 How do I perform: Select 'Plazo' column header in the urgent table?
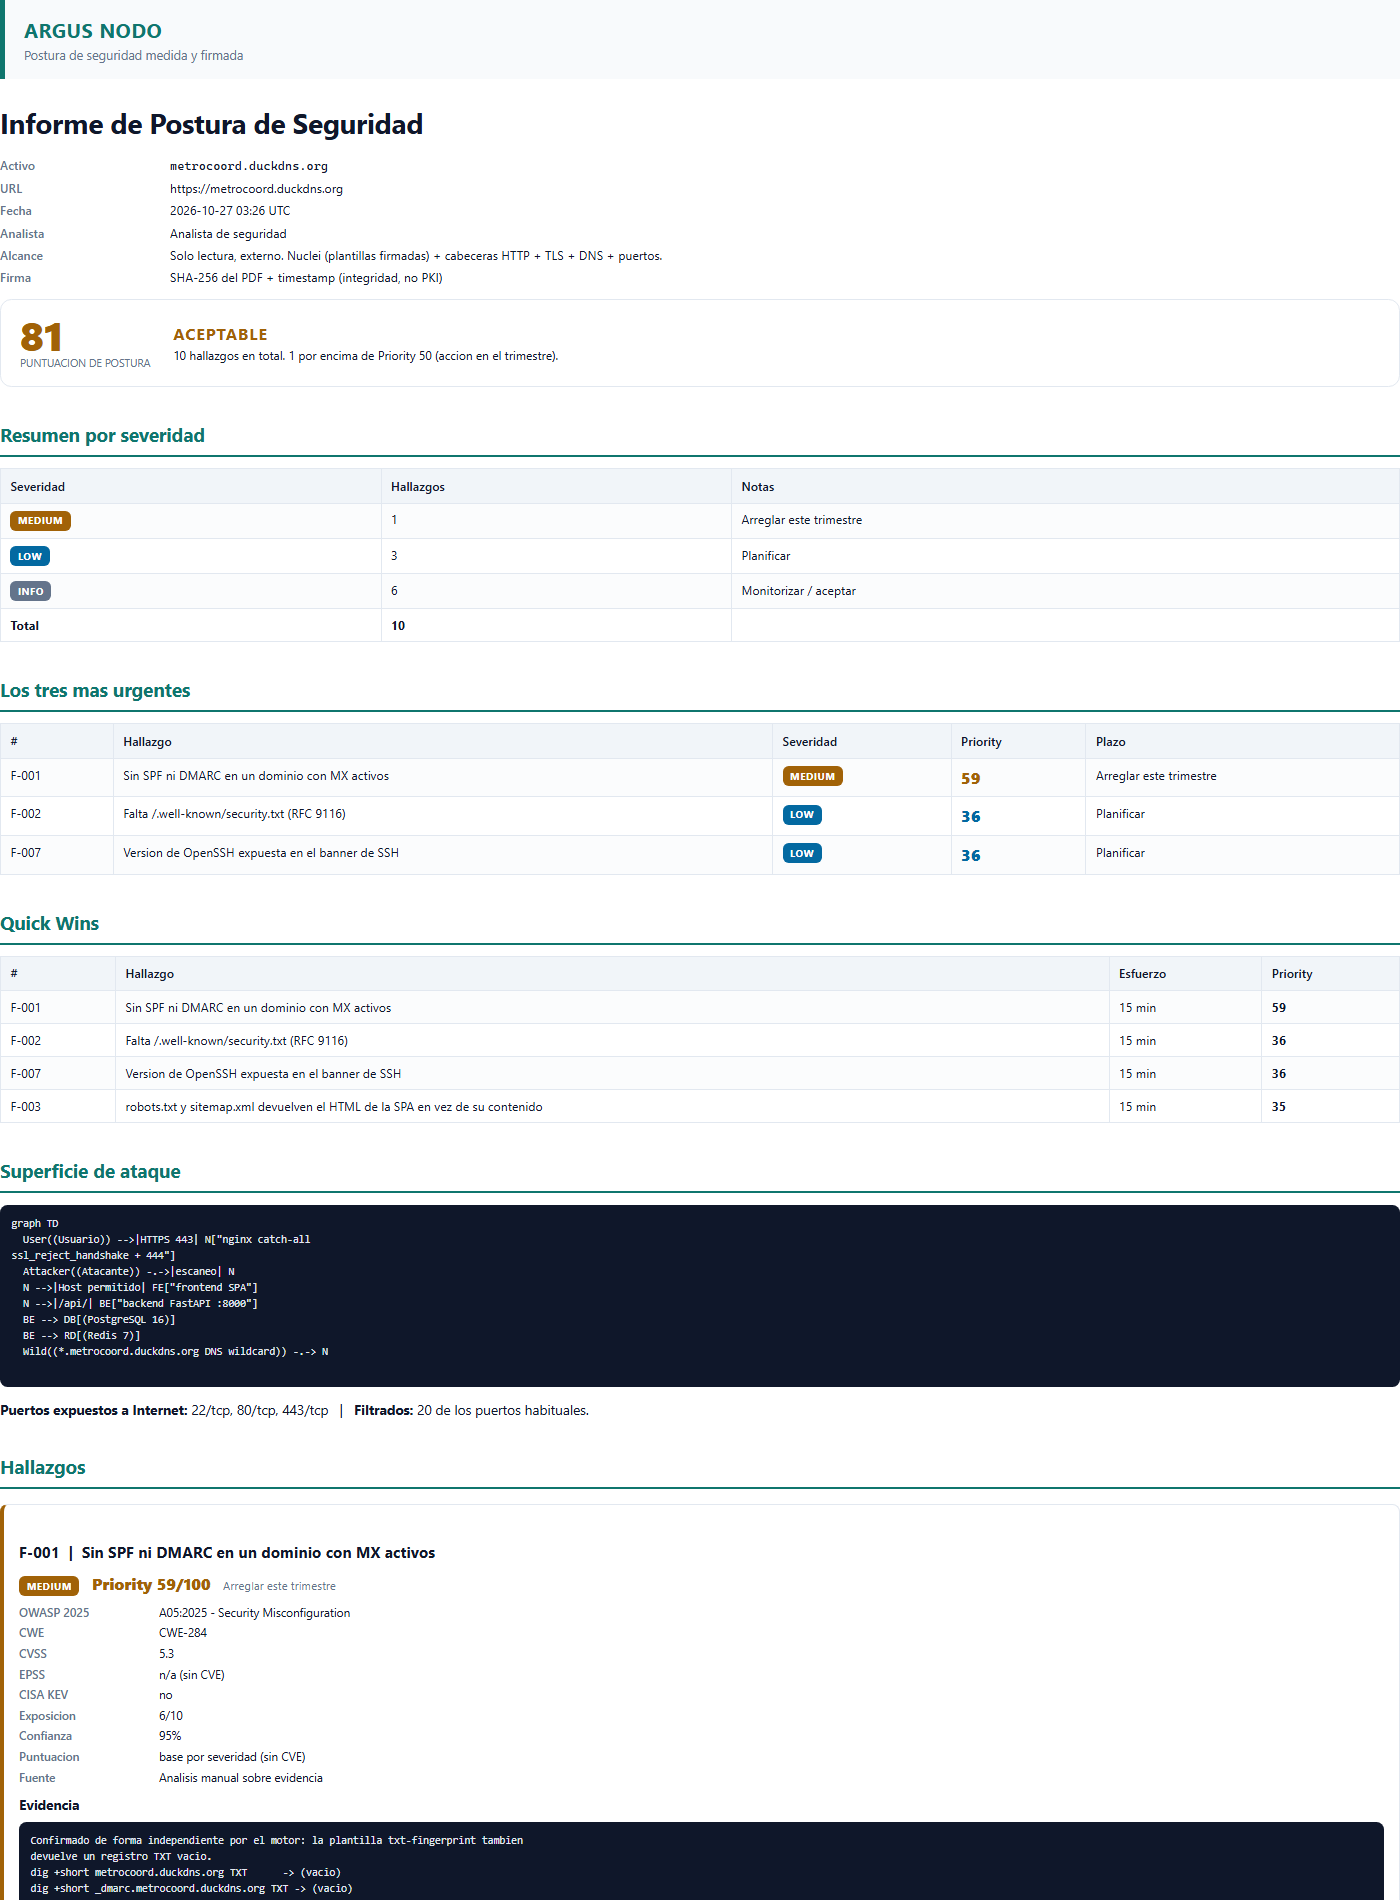1111,742
